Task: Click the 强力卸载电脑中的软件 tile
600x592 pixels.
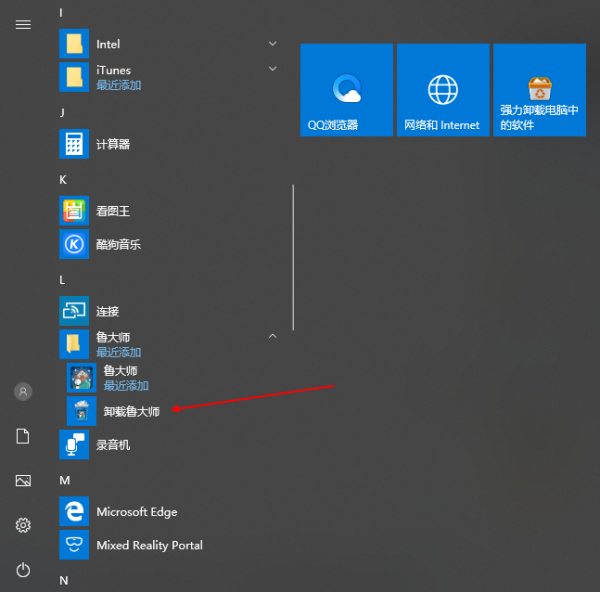Action: point(539,90)
